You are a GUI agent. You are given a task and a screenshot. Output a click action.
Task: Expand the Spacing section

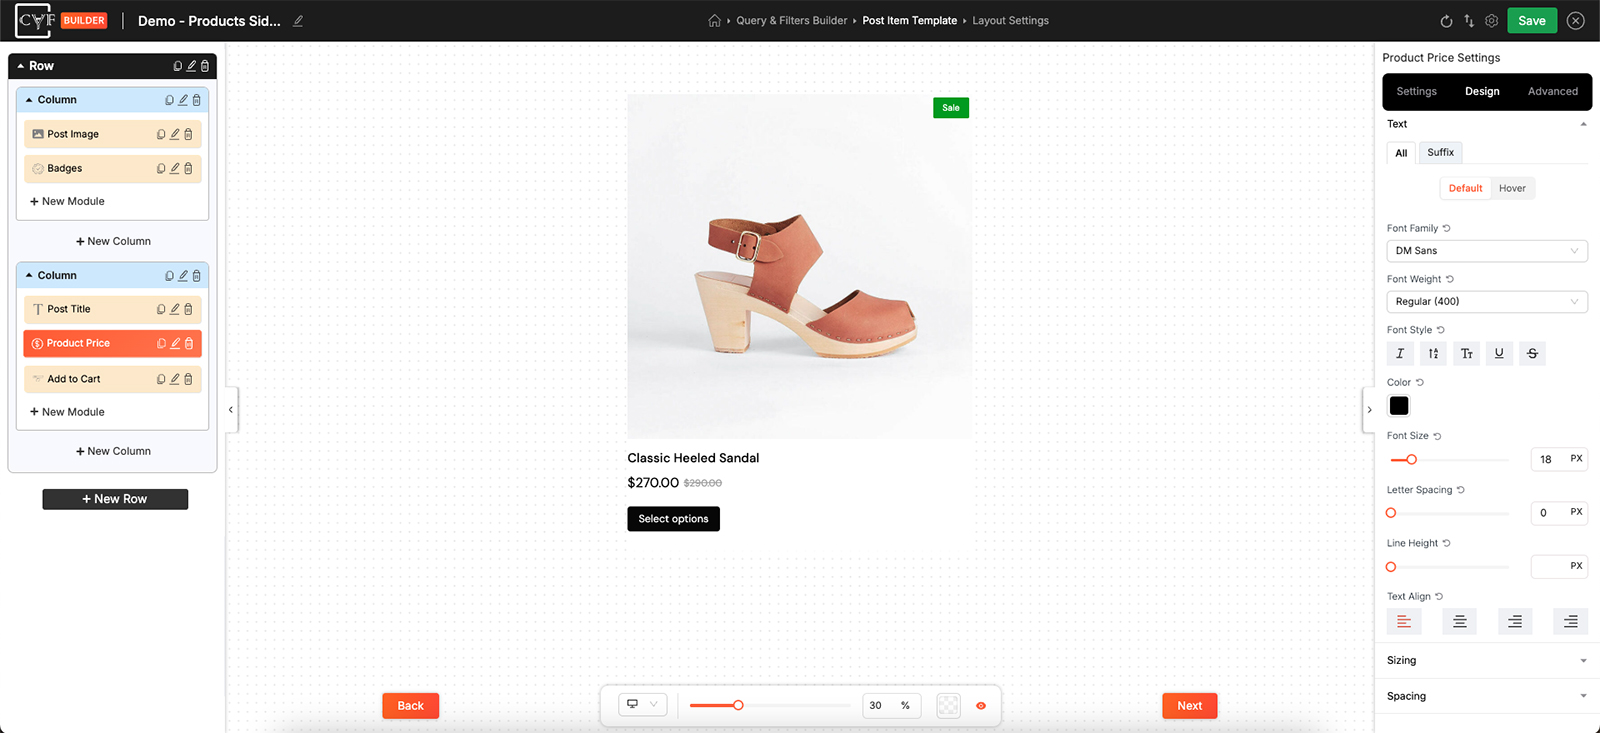click(1487, 697)
